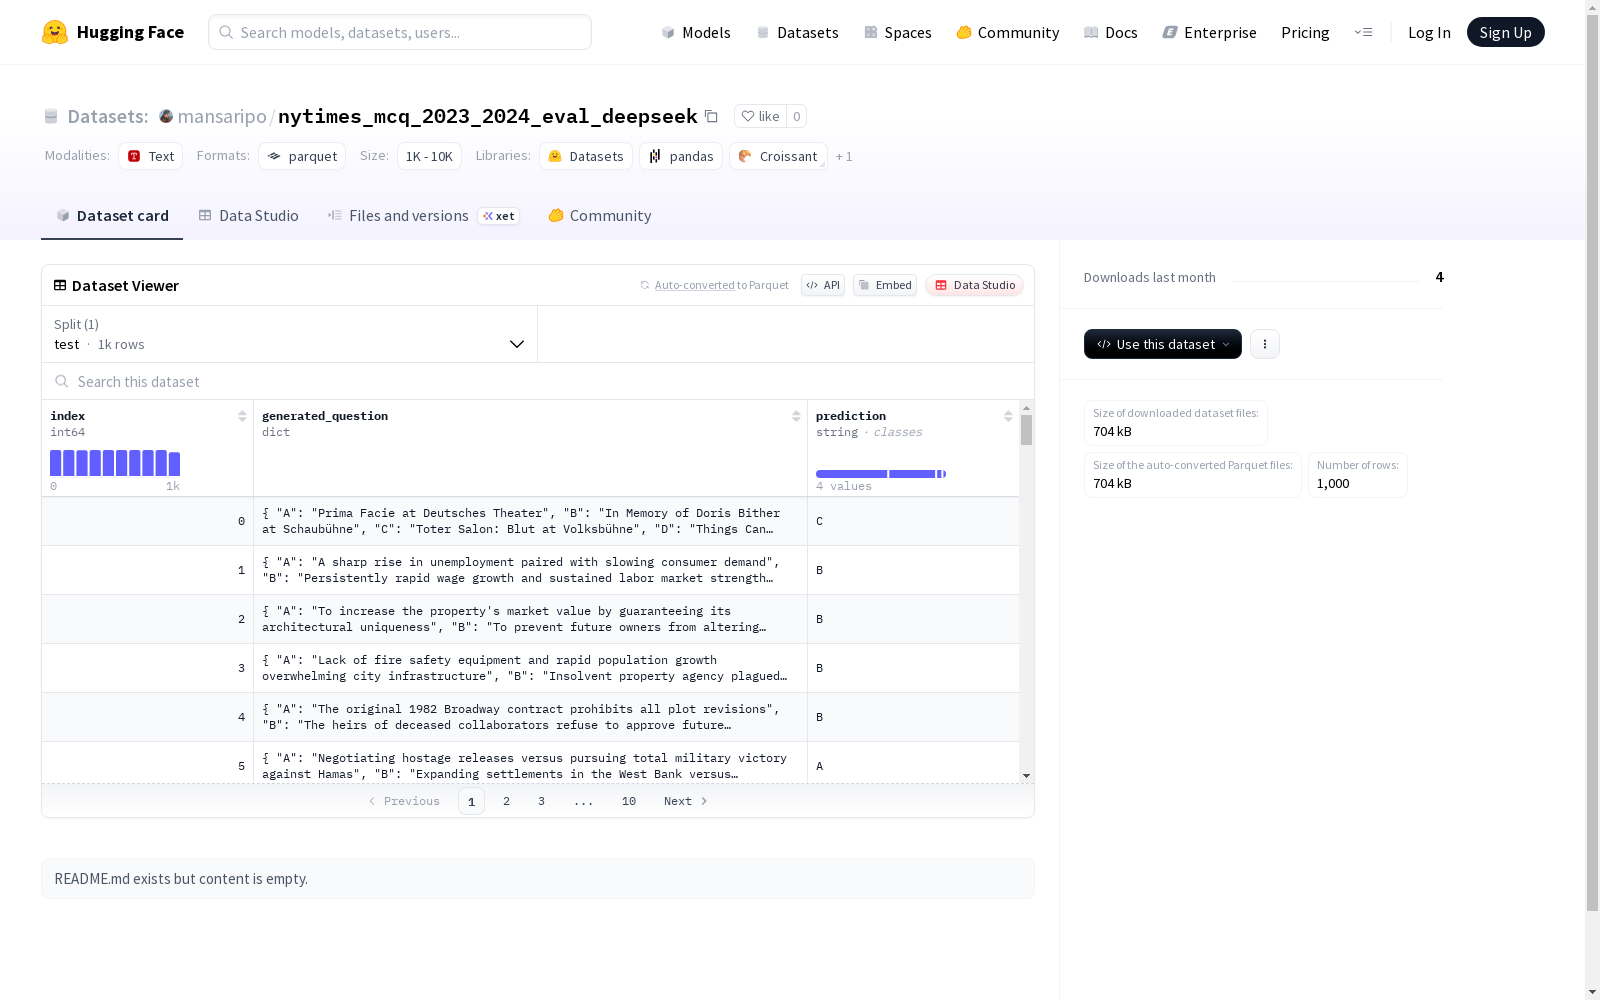Viewport: 1600px width, 1000px height.
Task: Click the red Data Studio button
Action: [974, 285]
